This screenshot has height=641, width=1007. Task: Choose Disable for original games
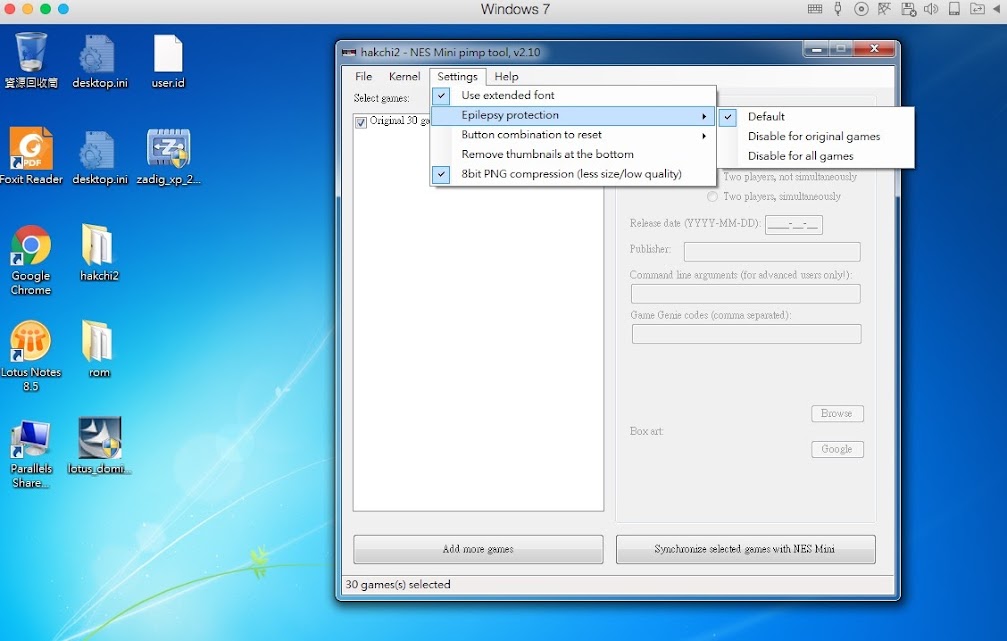click(816, 136)
